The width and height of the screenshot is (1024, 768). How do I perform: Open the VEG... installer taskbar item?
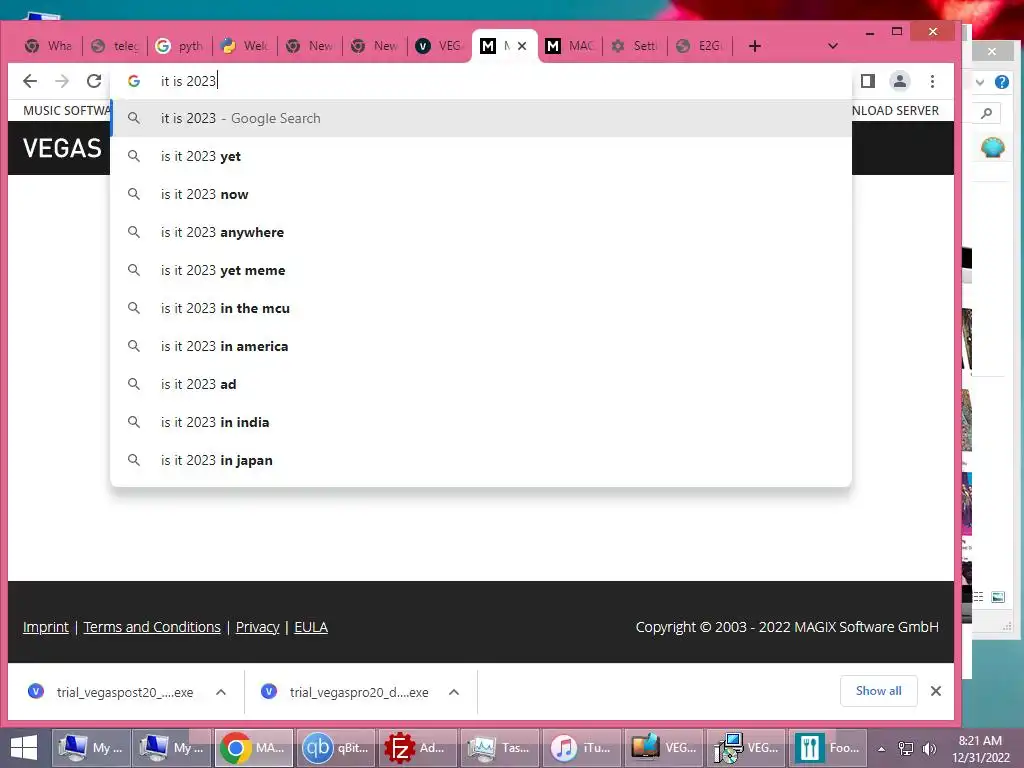coord(745,748)
